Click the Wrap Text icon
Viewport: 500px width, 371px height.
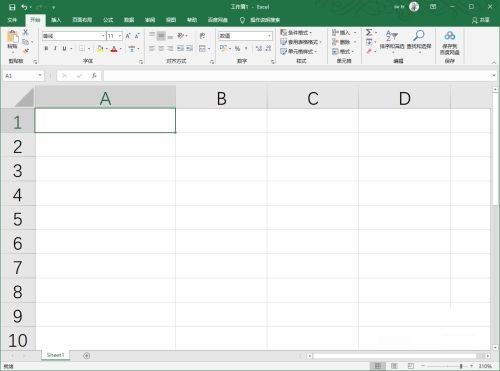[202, 36]
